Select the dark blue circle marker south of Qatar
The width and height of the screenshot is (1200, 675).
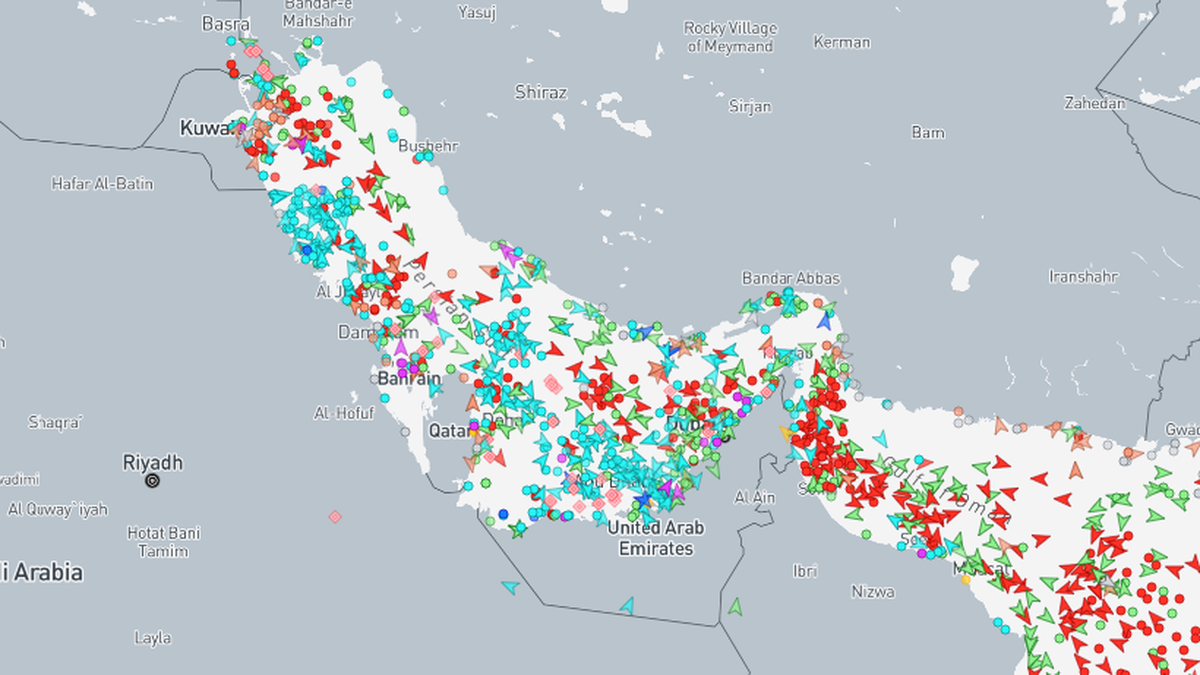[503, 514]
